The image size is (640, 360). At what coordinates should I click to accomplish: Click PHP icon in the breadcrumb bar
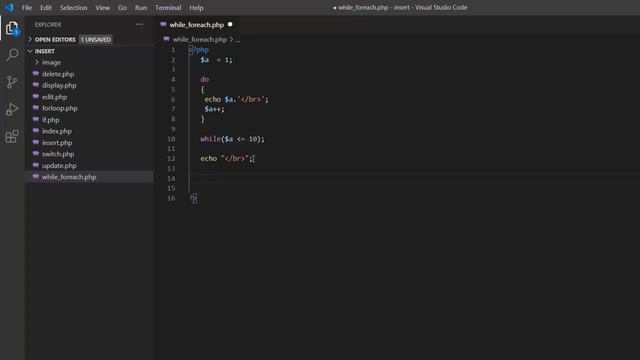tap(167, 39)
